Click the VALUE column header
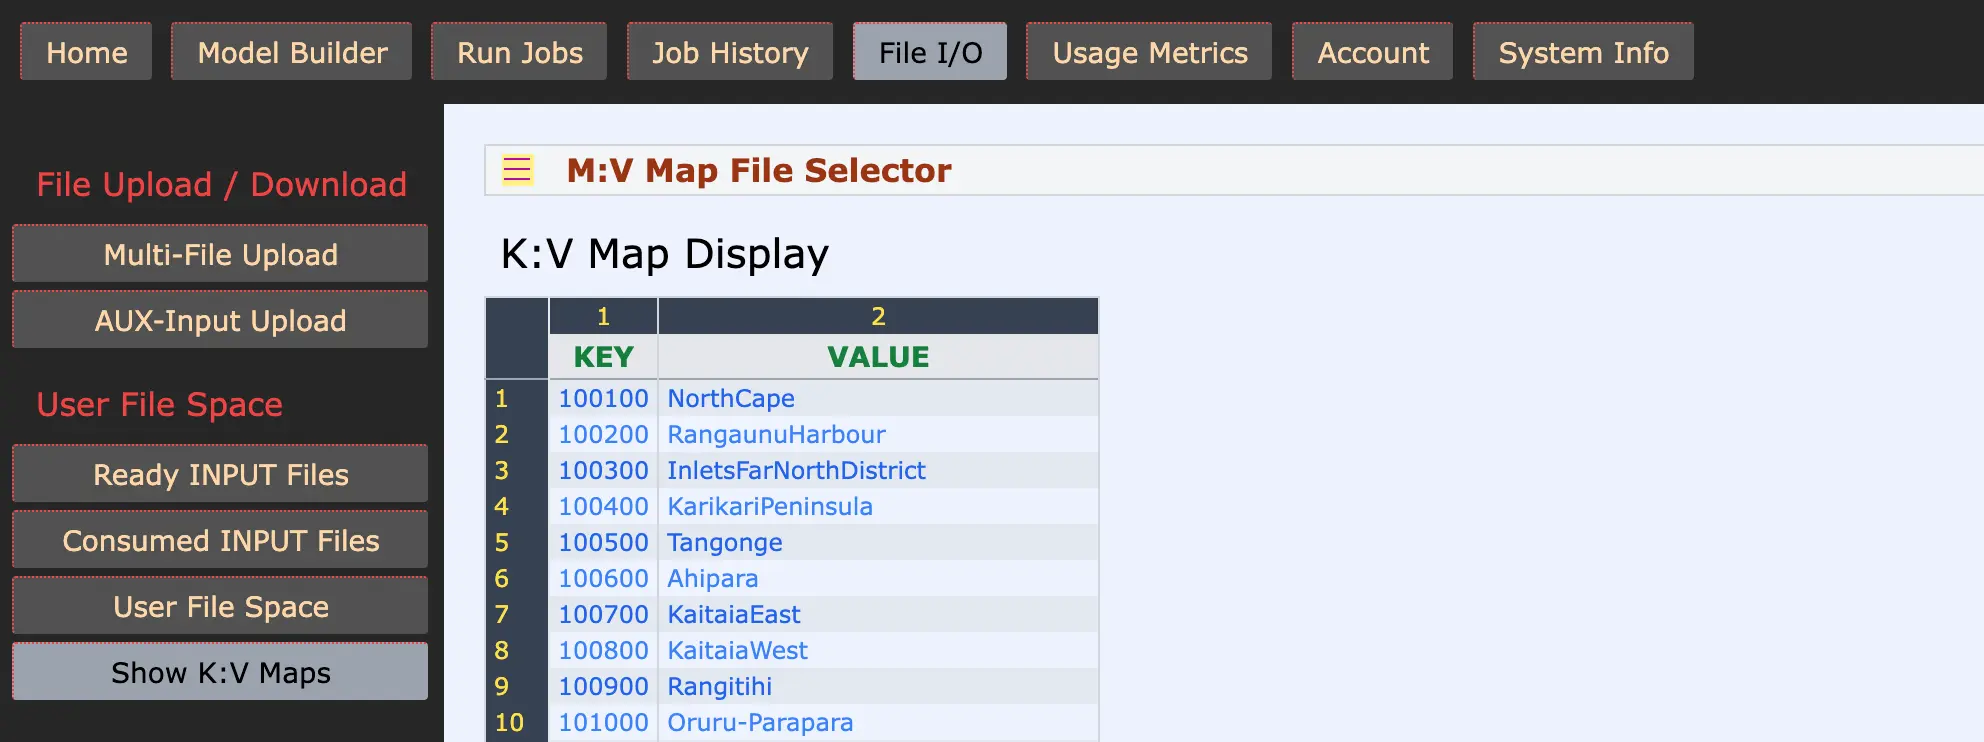This screenshot has height=742, width=1984. 878,357
